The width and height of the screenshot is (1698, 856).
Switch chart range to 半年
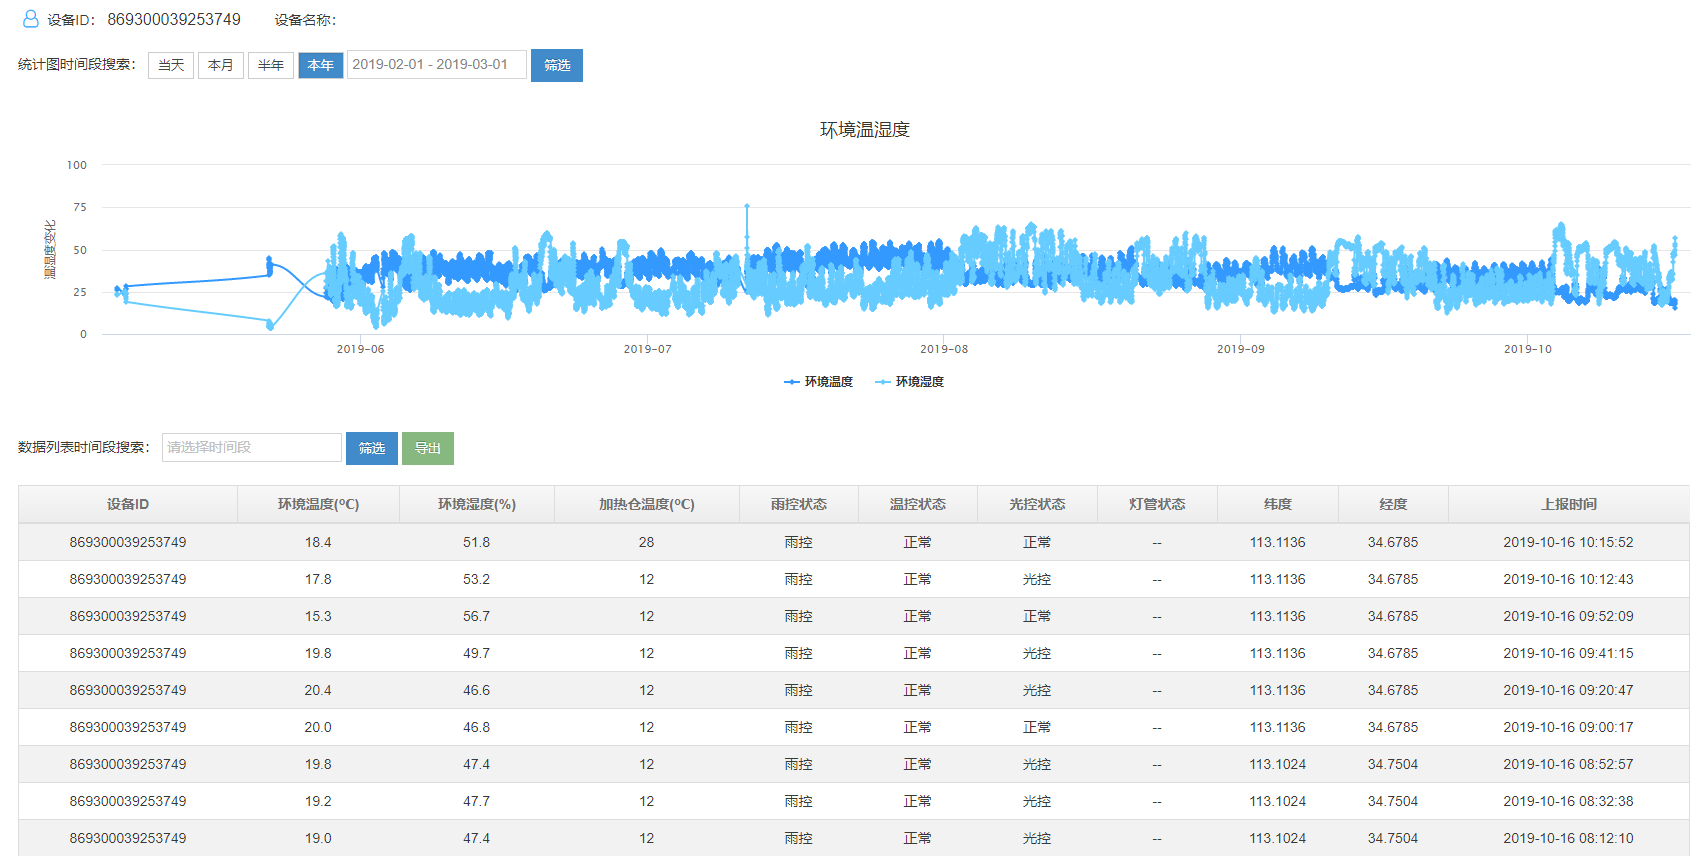tap(271, 65)
